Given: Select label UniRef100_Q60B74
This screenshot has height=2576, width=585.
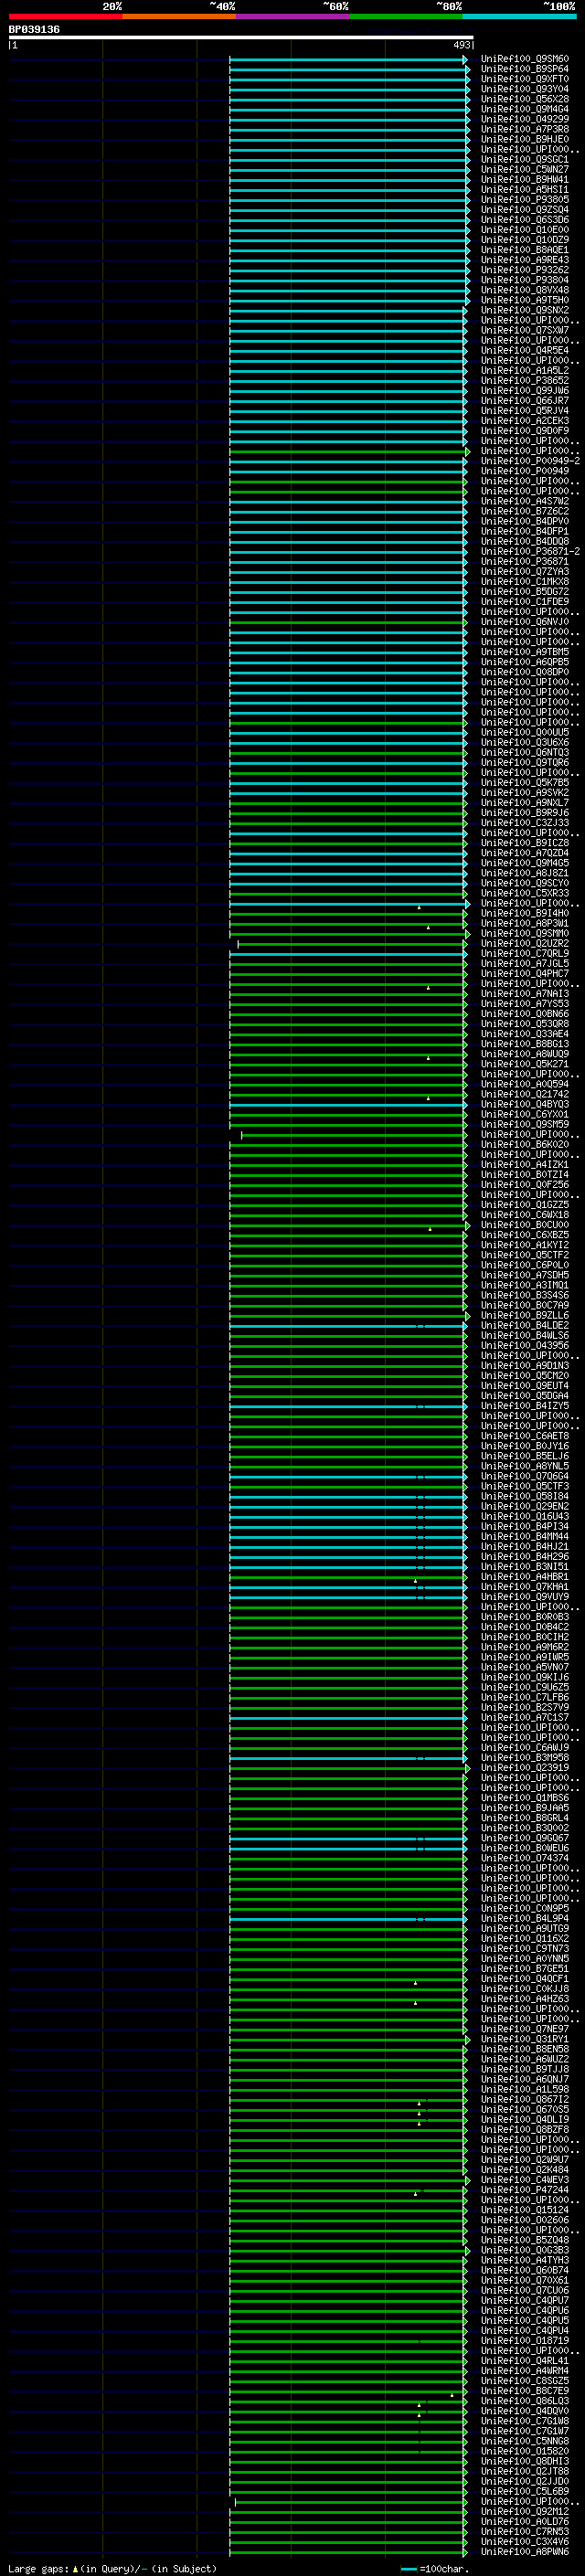Looking at the screenshot, I should [x=524, y=2270].
